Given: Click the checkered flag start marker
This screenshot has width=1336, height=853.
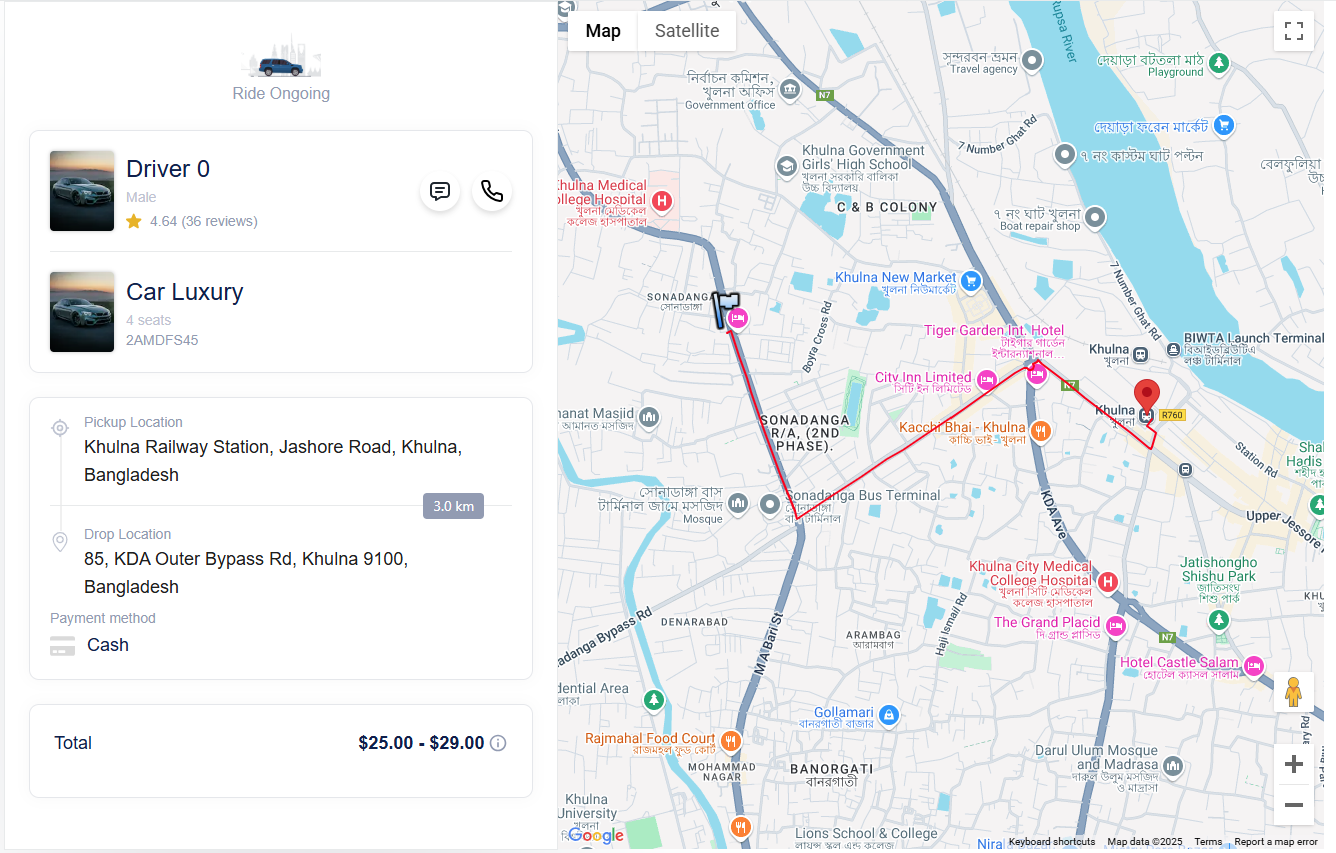Looking at the screenshot, I should pos(725,307).
